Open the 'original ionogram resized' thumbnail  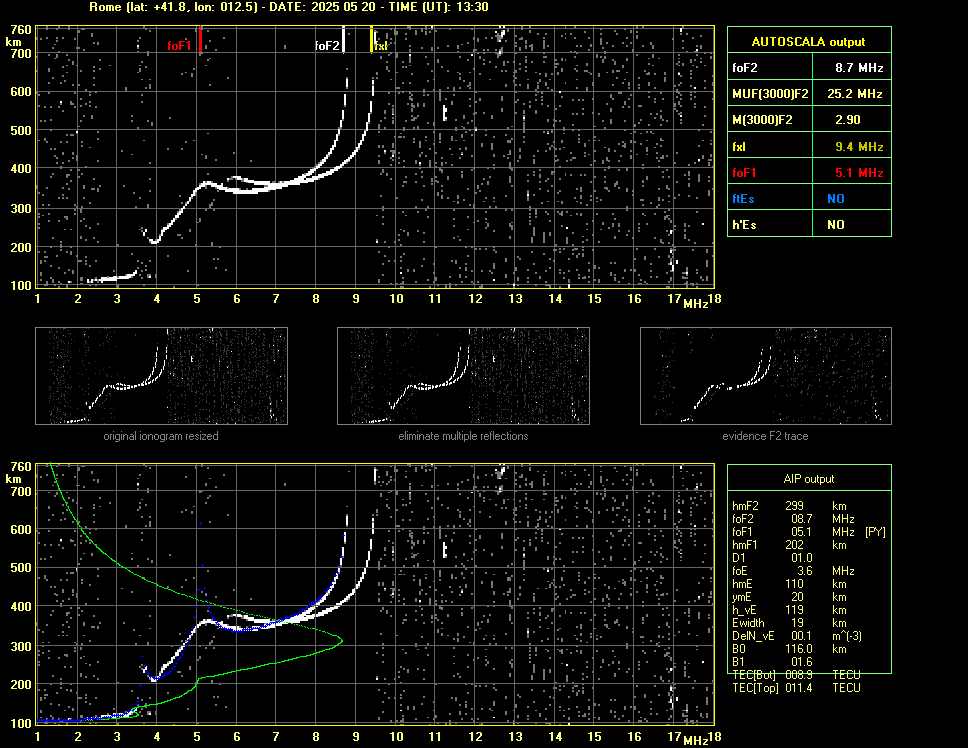point(161,376)
